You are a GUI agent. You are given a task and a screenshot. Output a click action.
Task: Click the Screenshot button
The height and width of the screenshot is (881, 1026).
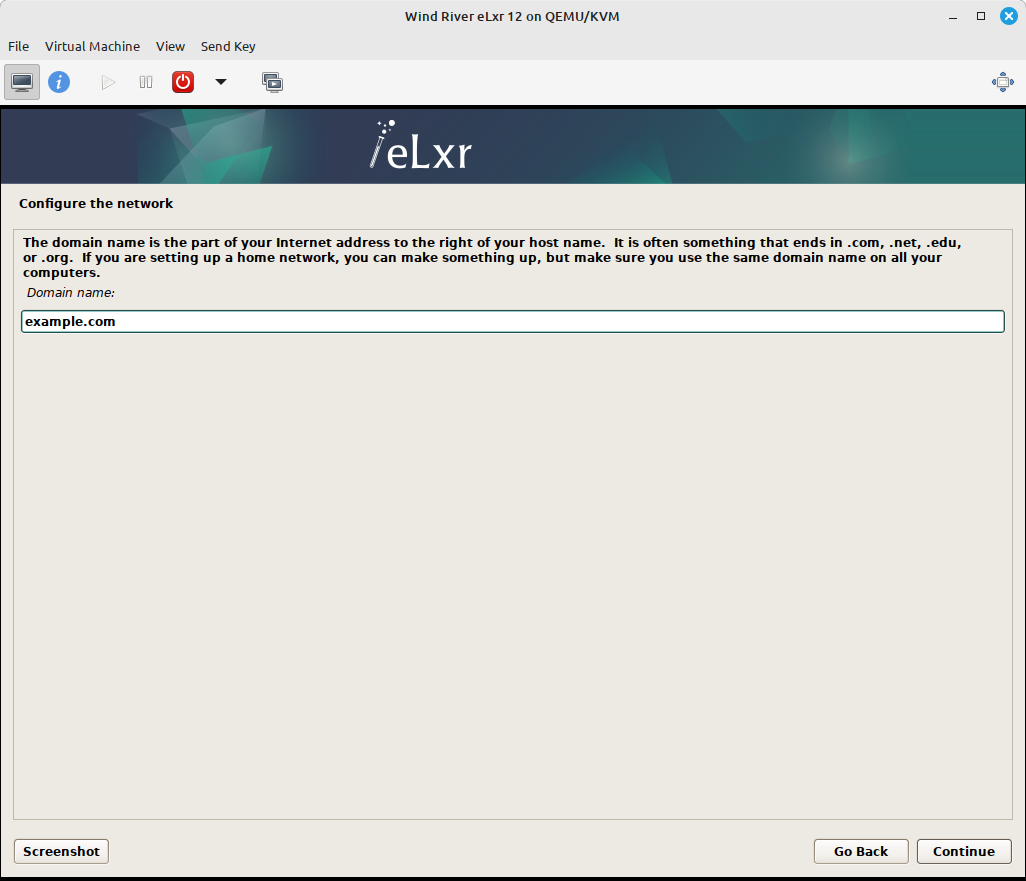(60, 851)
